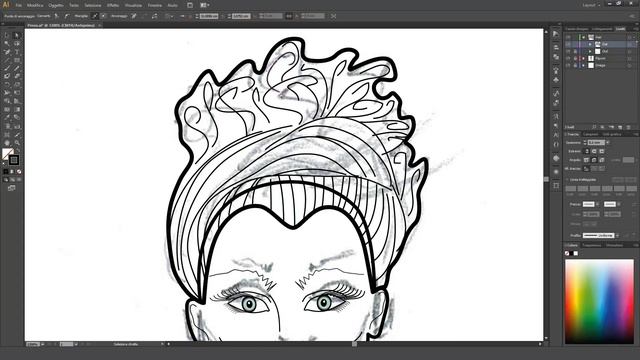Open the Effetto menu
Viewport: 640px width, 360px height.
point(113,5)
